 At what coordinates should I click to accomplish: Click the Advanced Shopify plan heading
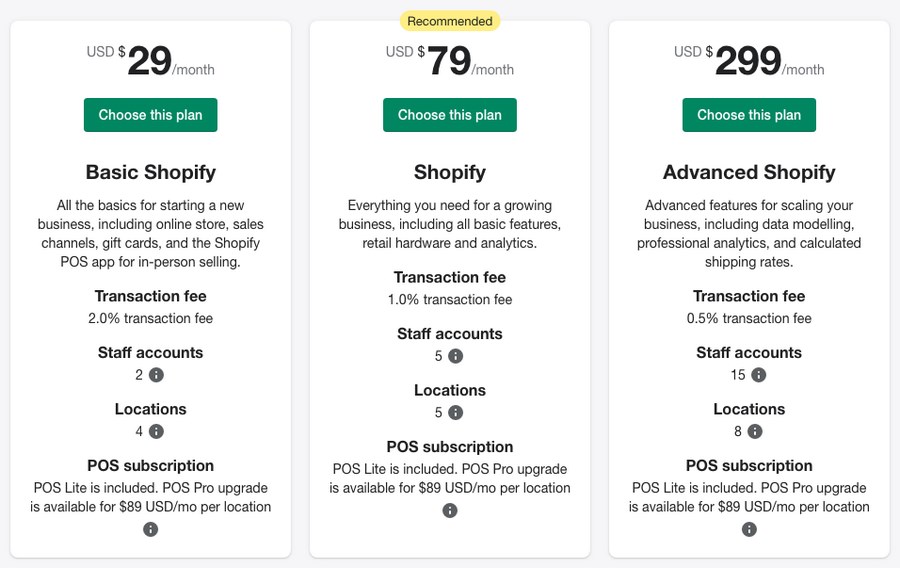click(749, 172)
